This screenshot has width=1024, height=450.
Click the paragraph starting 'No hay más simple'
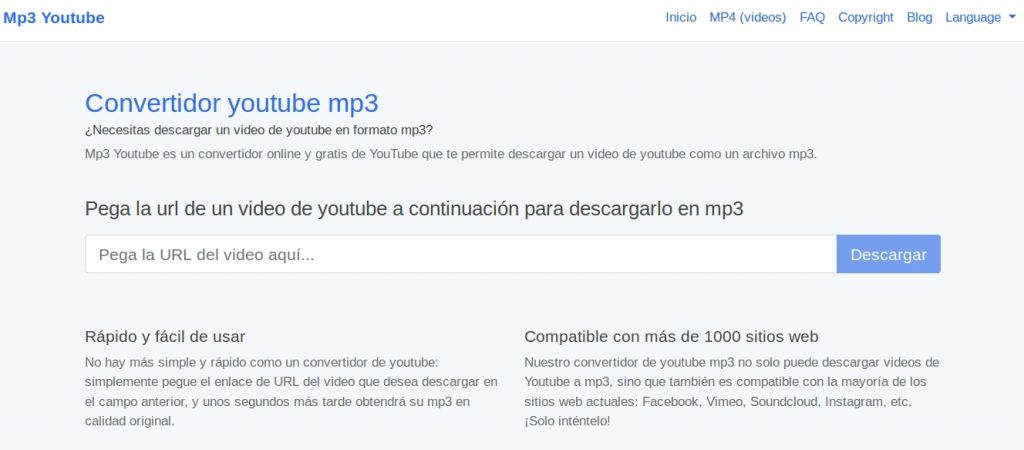tap(290, 381)
